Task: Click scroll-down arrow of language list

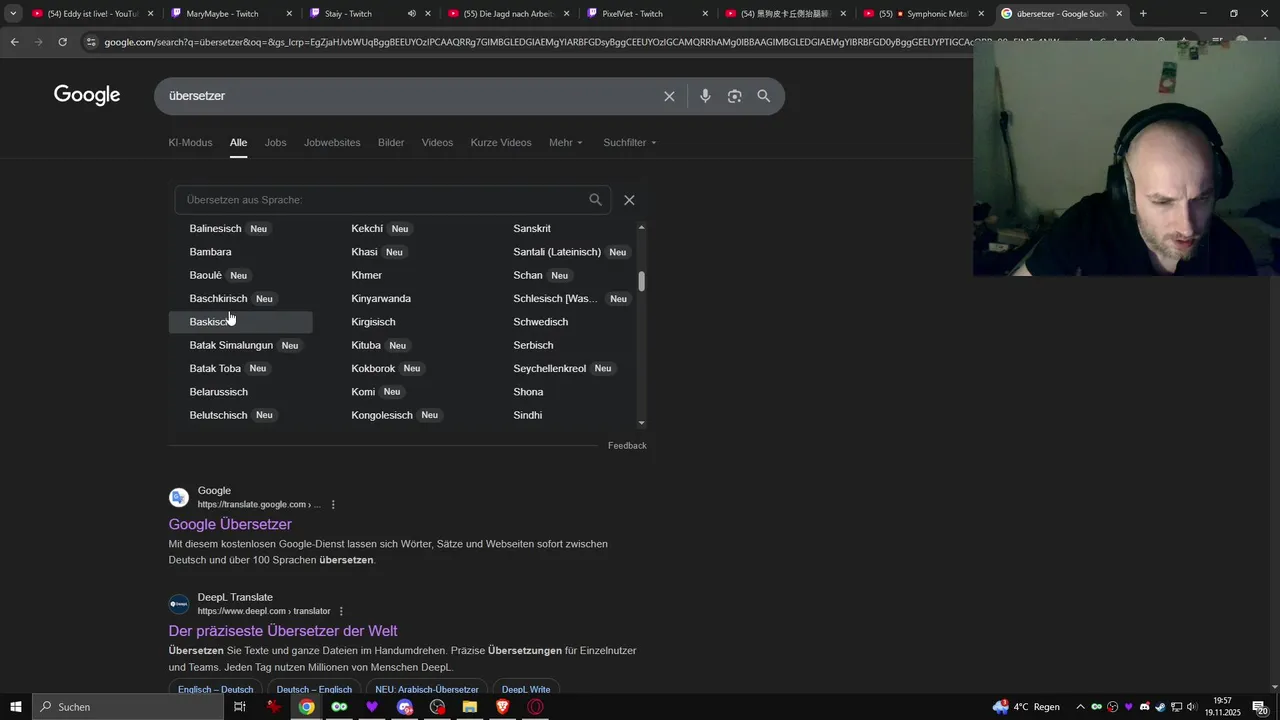Action: pos(641,423)
